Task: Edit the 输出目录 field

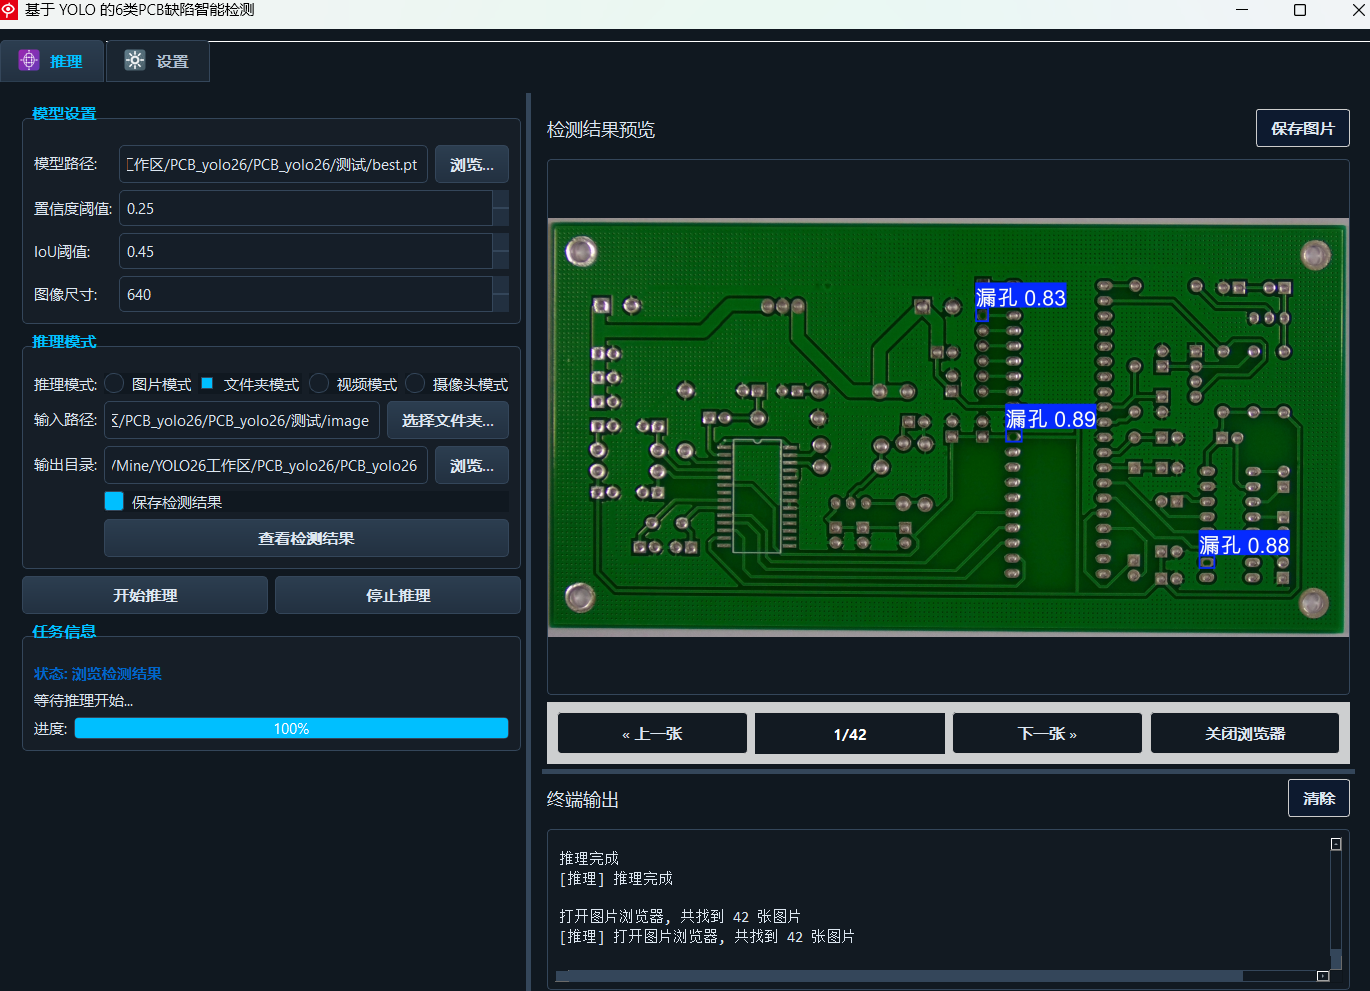Action: click(266, 465)
